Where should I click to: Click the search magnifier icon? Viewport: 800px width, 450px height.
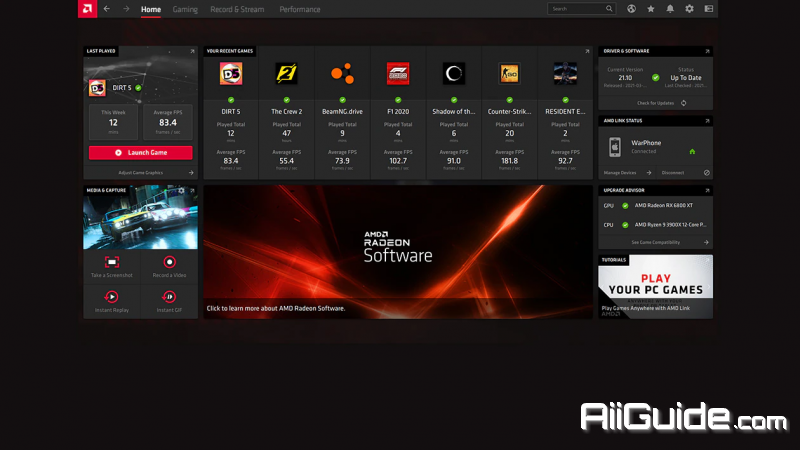click(609, 9)
